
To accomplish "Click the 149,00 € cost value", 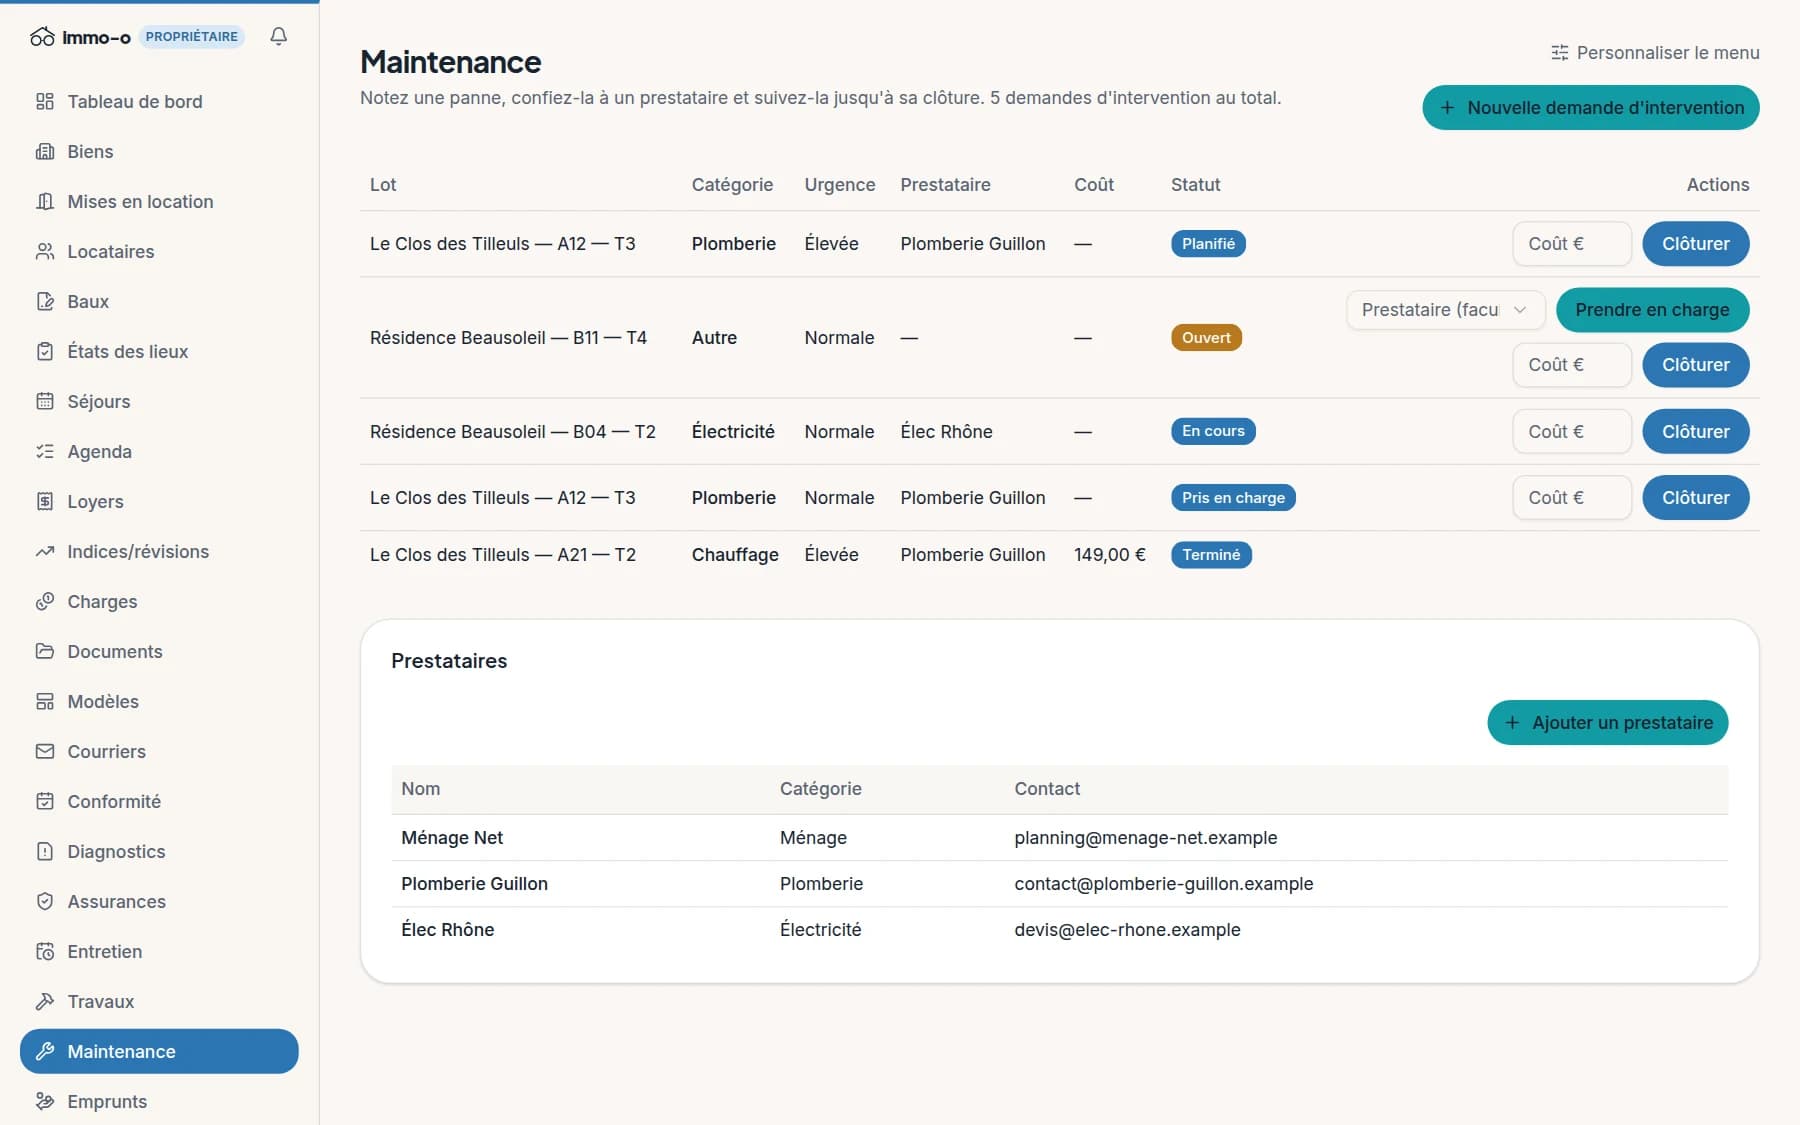I will (x=1110, y=555).
